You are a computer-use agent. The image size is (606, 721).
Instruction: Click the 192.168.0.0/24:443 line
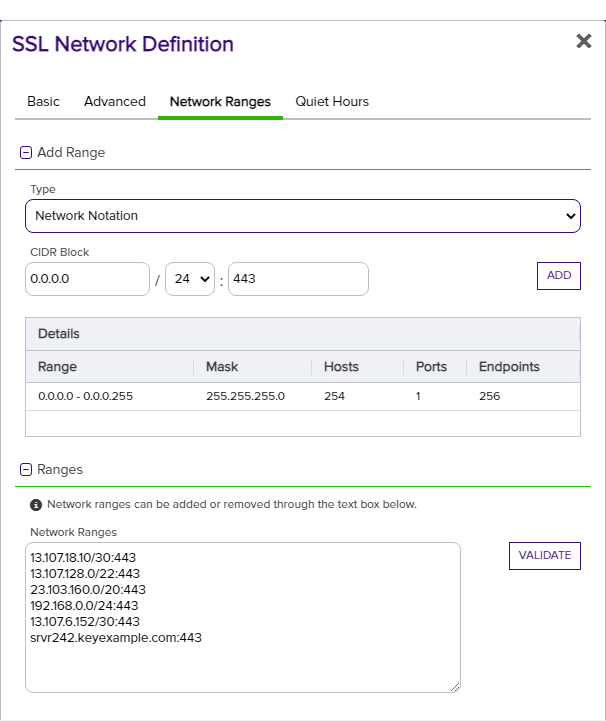[x=84, y=606]
